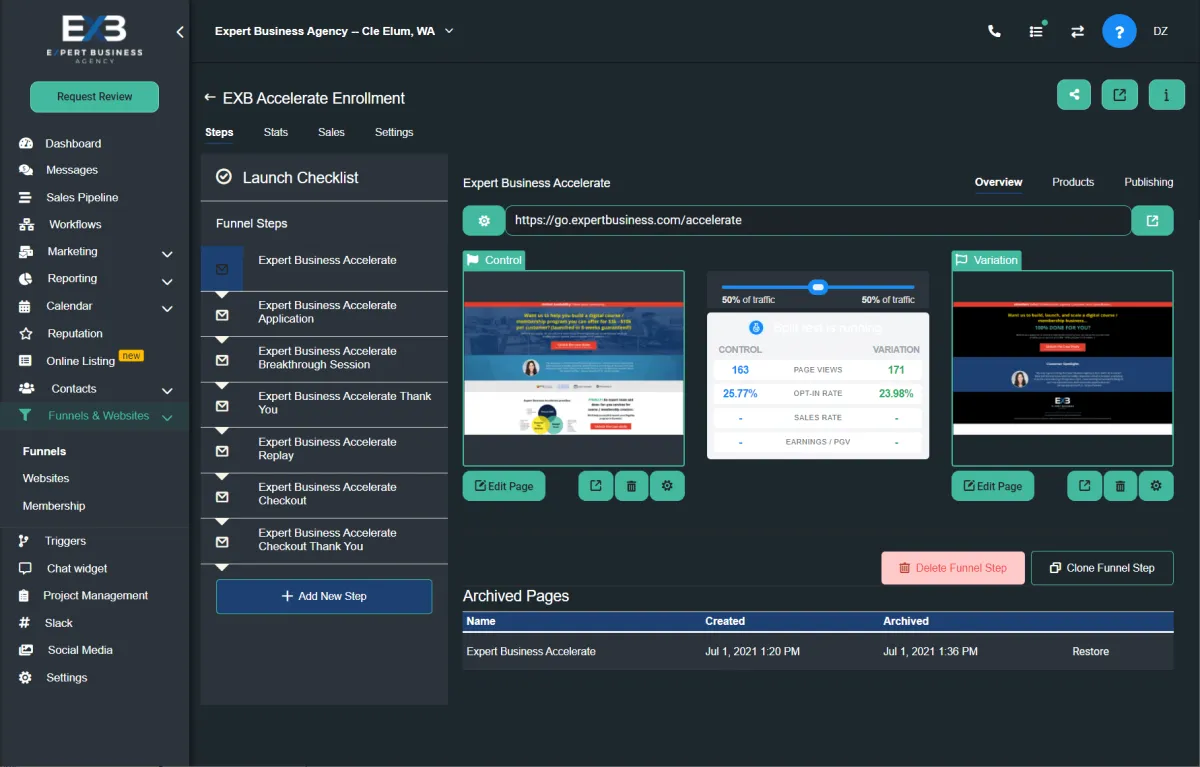Click the info icon button
Viewport: 1200px width, 767px height.
pos(1166,95)
